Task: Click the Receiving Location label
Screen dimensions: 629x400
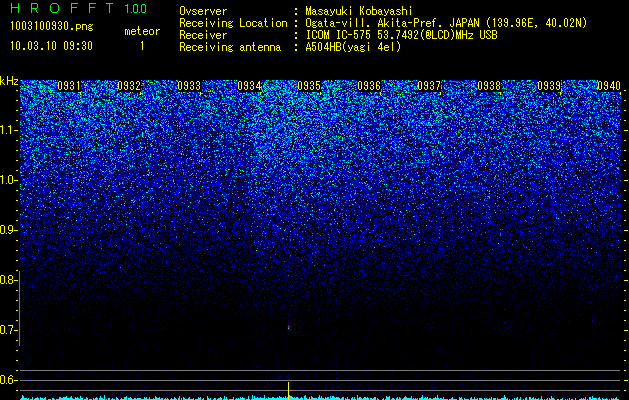Action: [233, 23]
